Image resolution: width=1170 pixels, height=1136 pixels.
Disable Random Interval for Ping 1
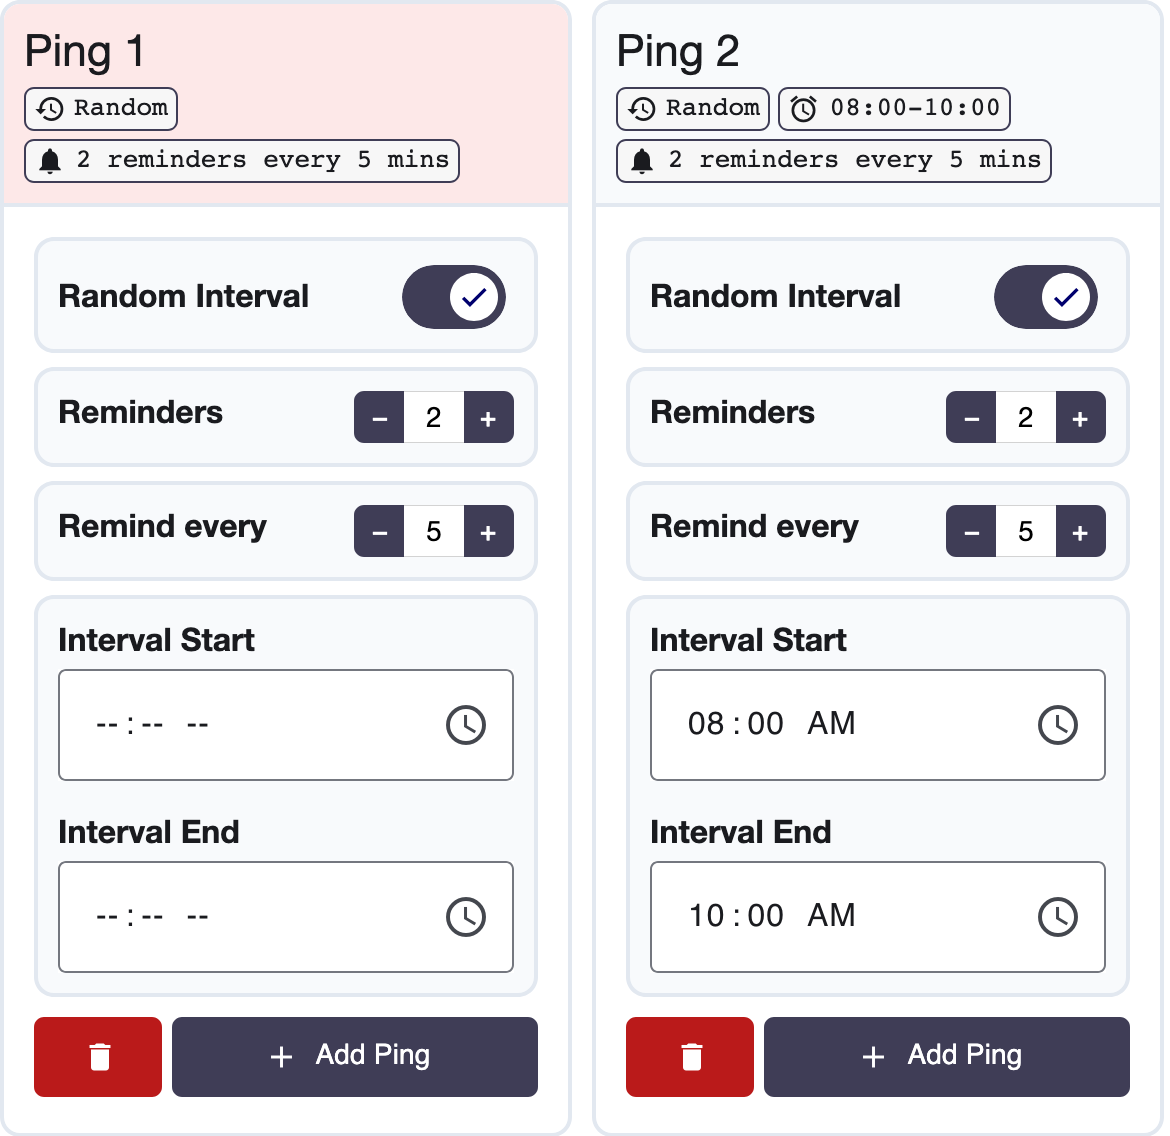click(454, 296)
